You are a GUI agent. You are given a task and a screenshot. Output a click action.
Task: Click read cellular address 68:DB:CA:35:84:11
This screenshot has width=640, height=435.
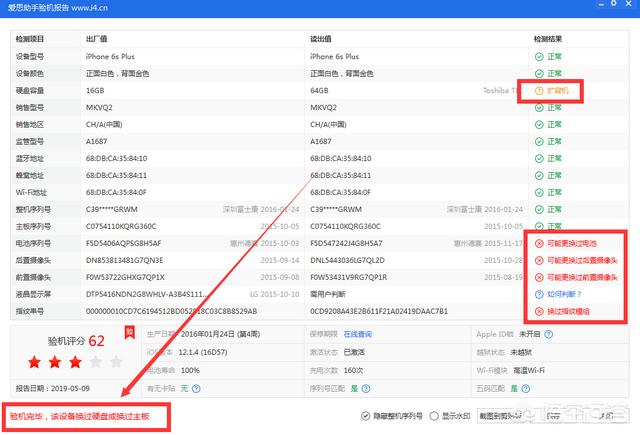click(x=340, y=175)
